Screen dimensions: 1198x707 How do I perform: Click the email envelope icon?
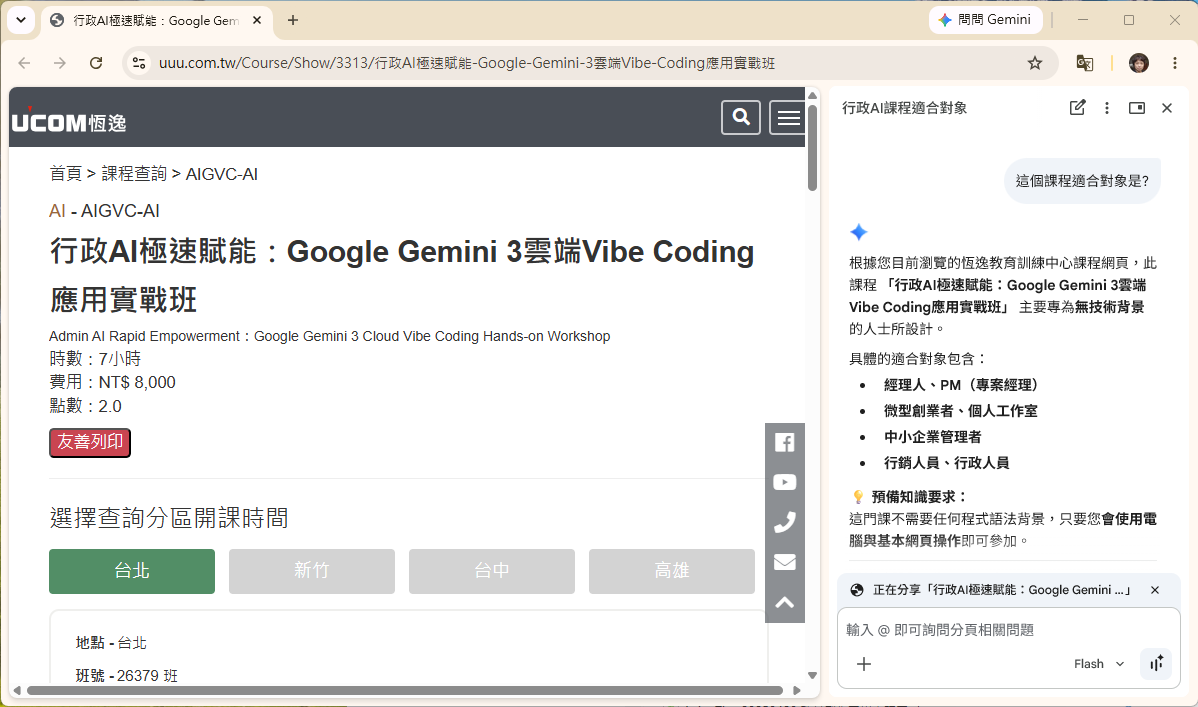tap(785, 562)
